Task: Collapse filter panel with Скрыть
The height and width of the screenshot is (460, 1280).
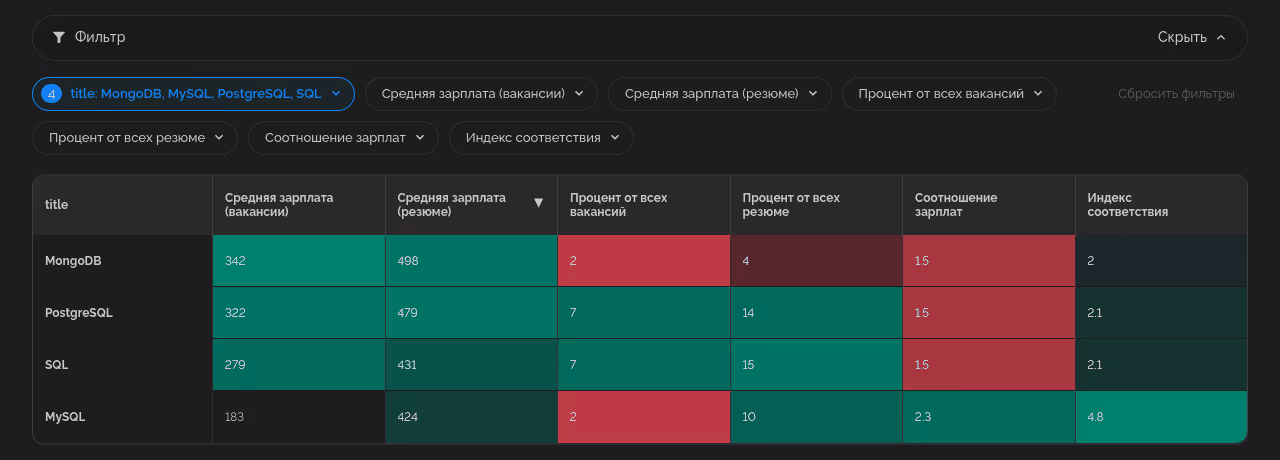Action: pos(1191,37)
